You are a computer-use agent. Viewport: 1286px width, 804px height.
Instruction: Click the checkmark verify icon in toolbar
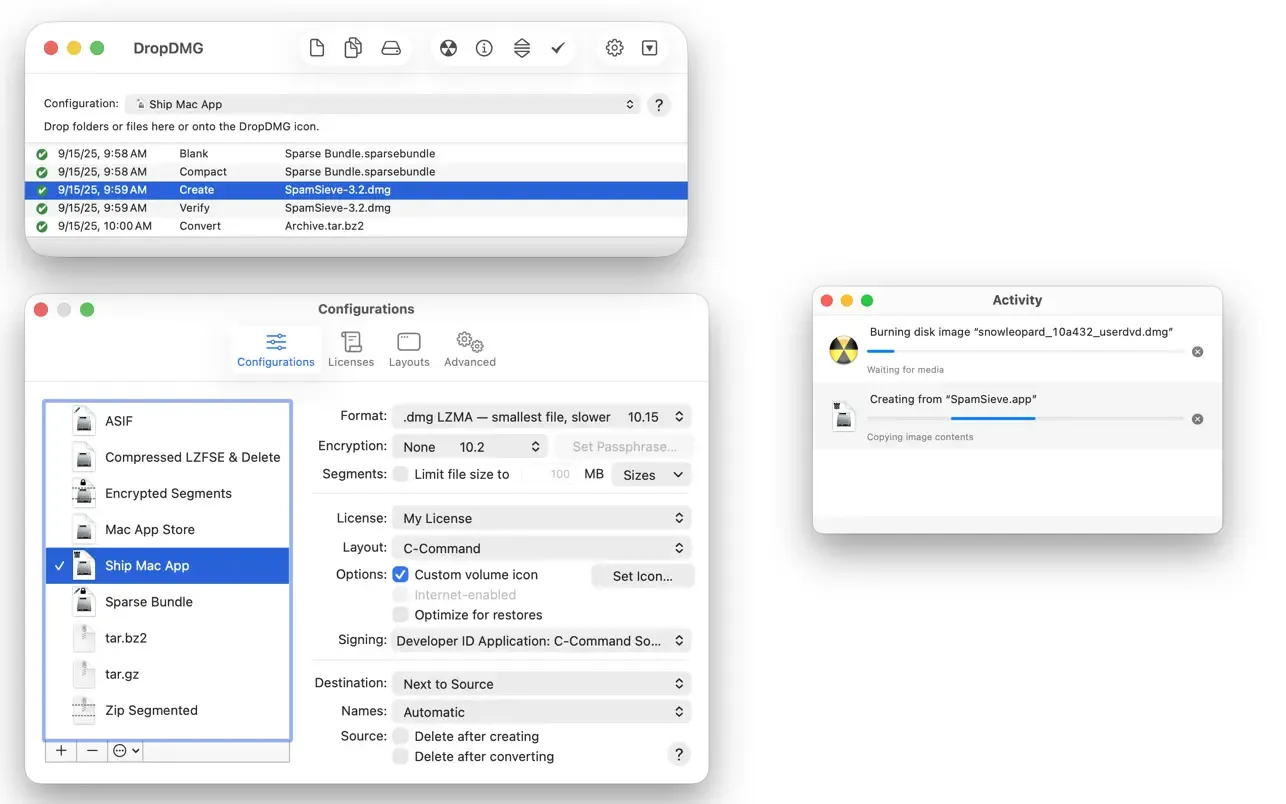(x=558, y=48)
